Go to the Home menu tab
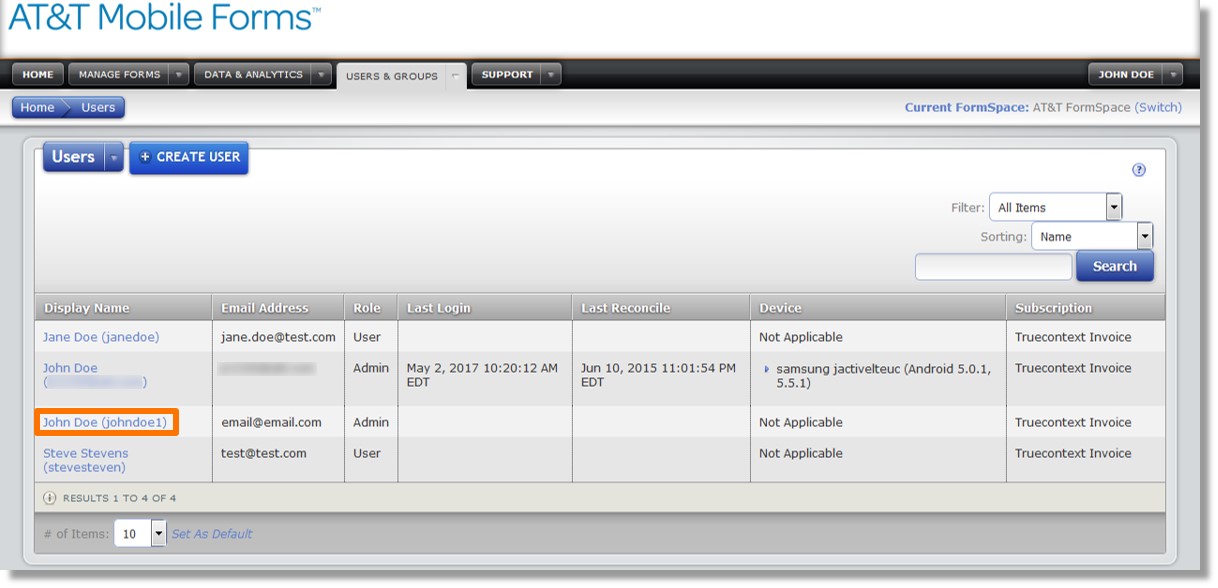1218x588 pixels. click(x=38, y=74)
